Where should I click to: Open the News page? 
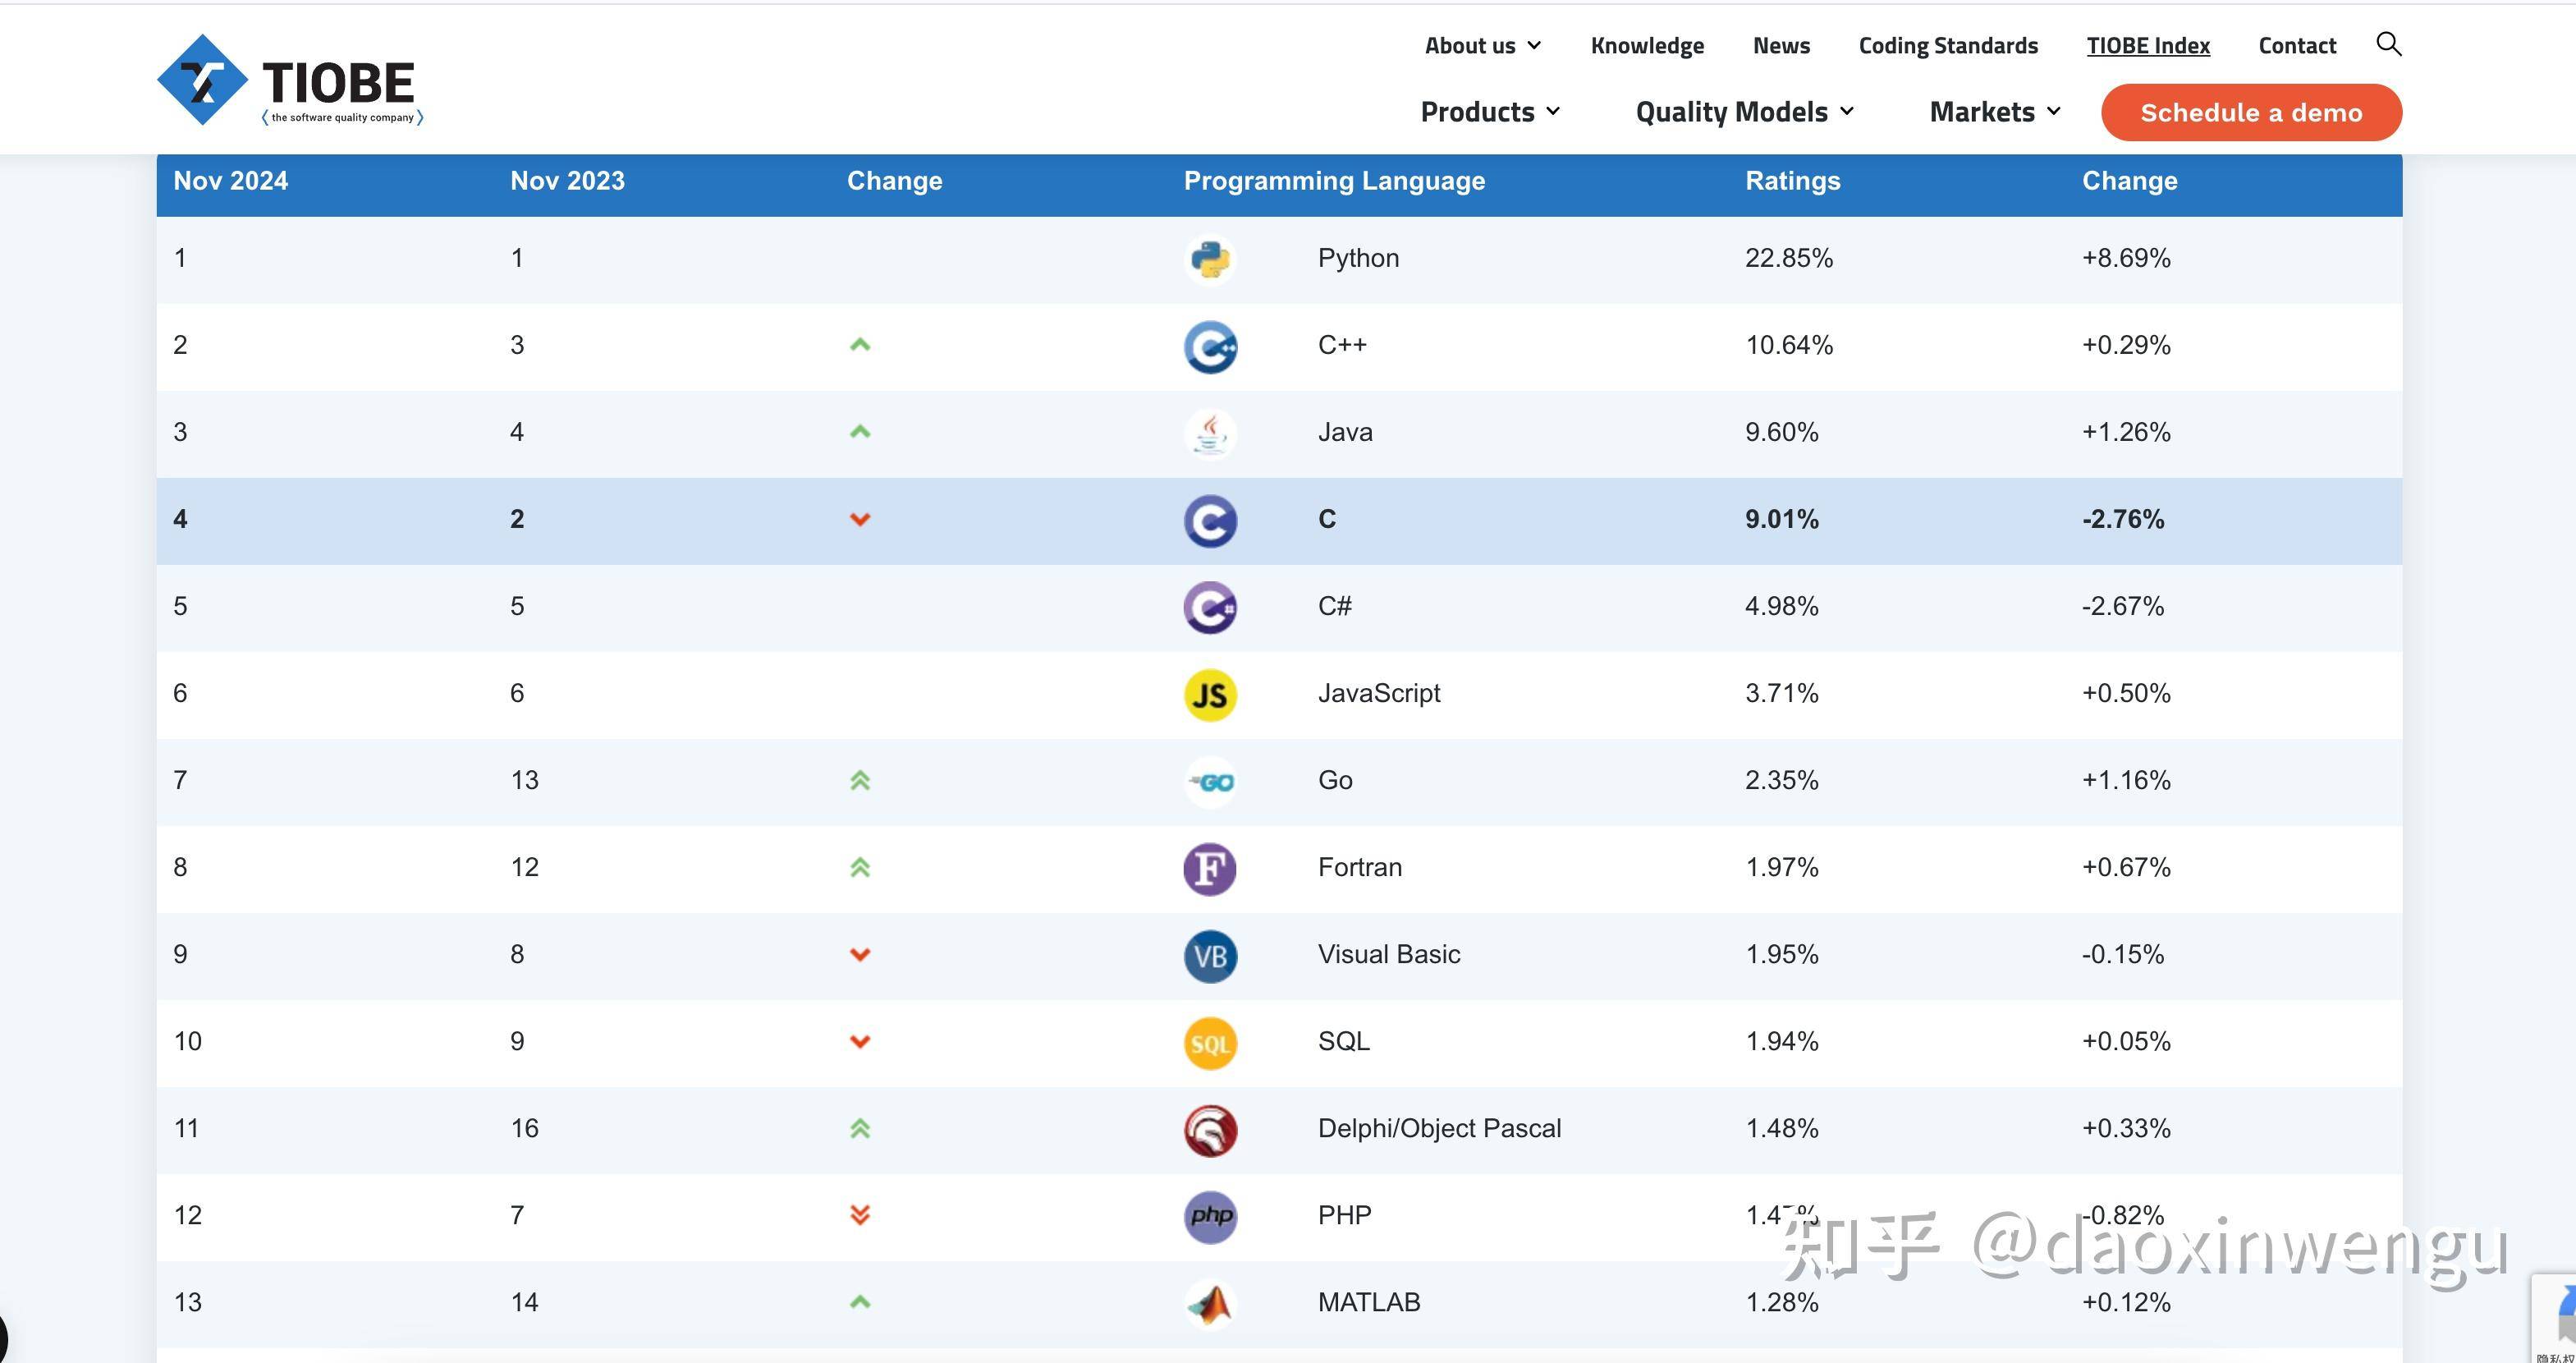[x=1781, y=46]
